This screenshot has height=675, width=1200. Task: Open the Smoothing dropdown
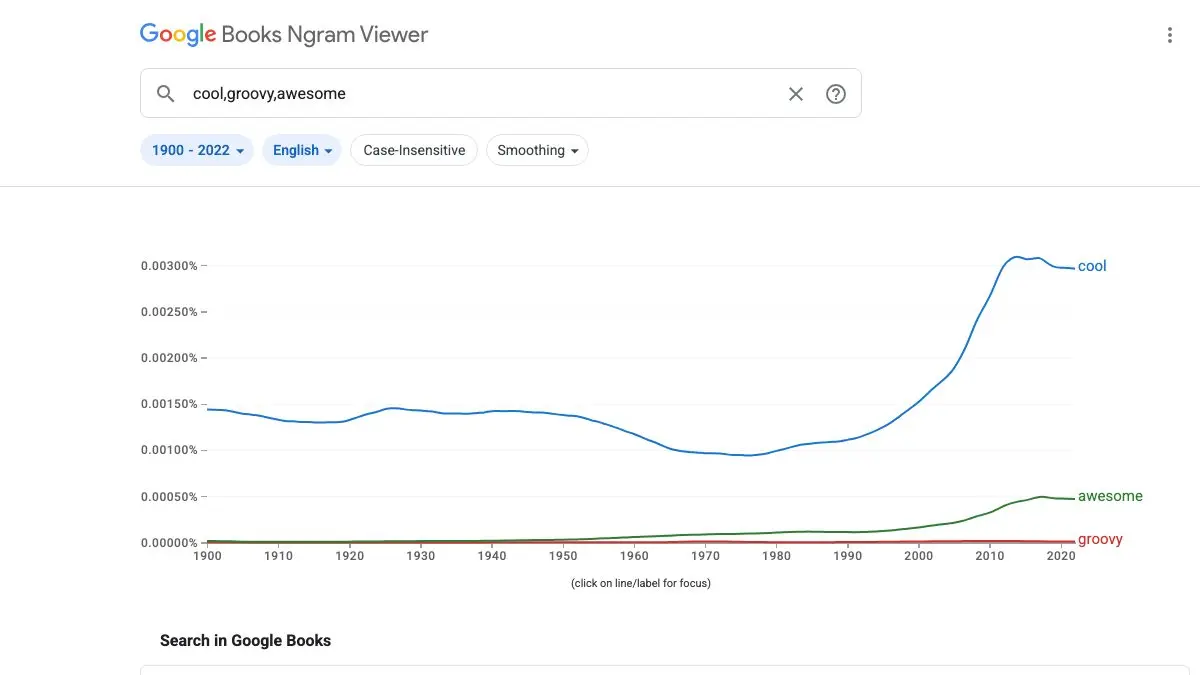coord(537,150)
